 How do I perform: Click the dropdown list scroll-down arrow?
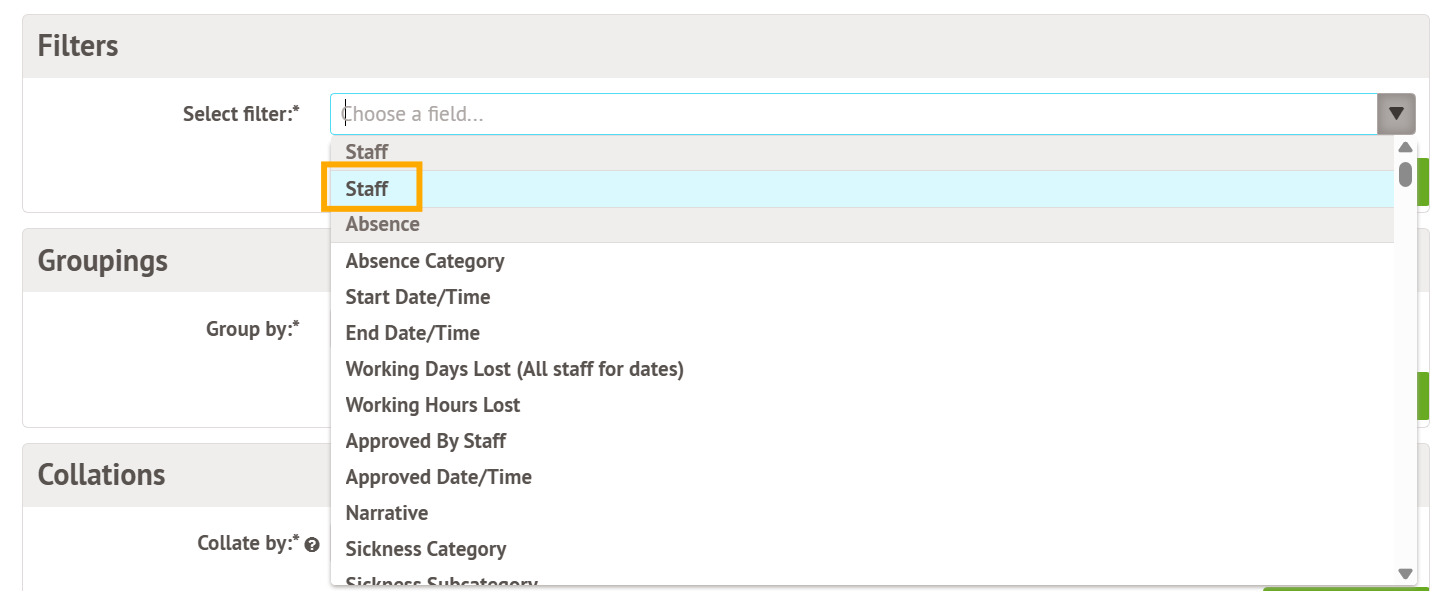pos(1405,574)
